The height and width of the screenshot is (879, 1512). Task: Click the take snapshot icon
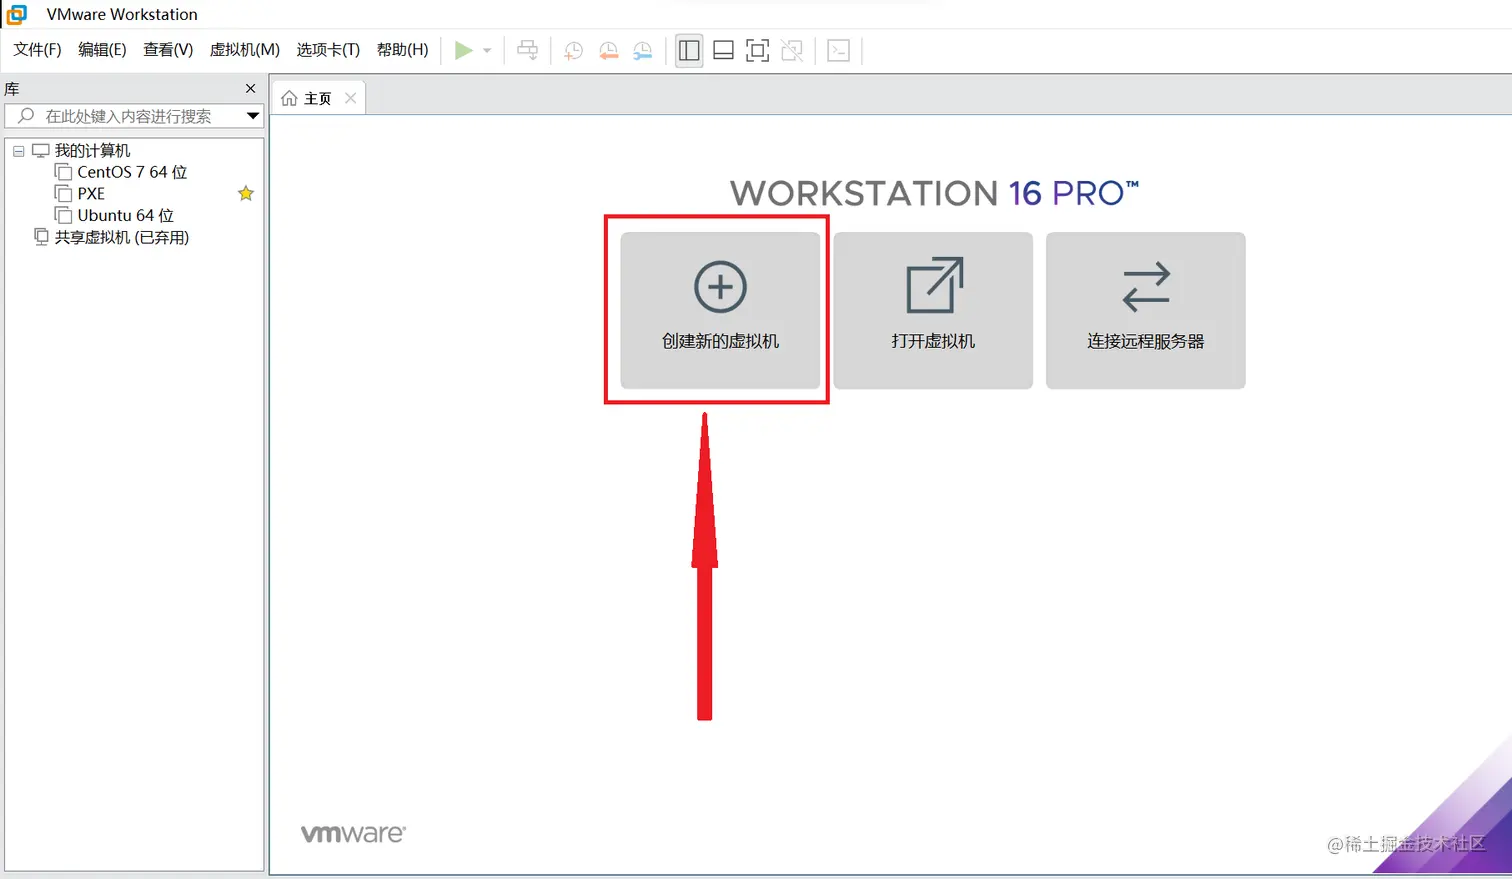[x=573, y=50]
